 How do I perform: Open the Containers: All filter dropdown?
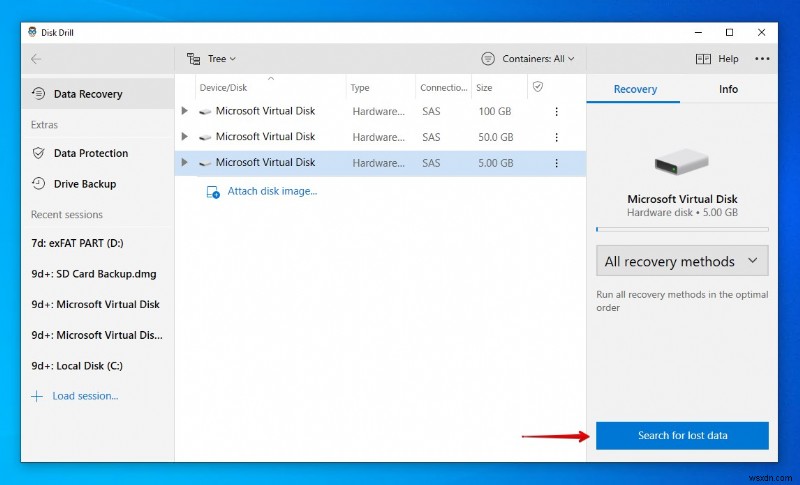click(x=528, y=59)
